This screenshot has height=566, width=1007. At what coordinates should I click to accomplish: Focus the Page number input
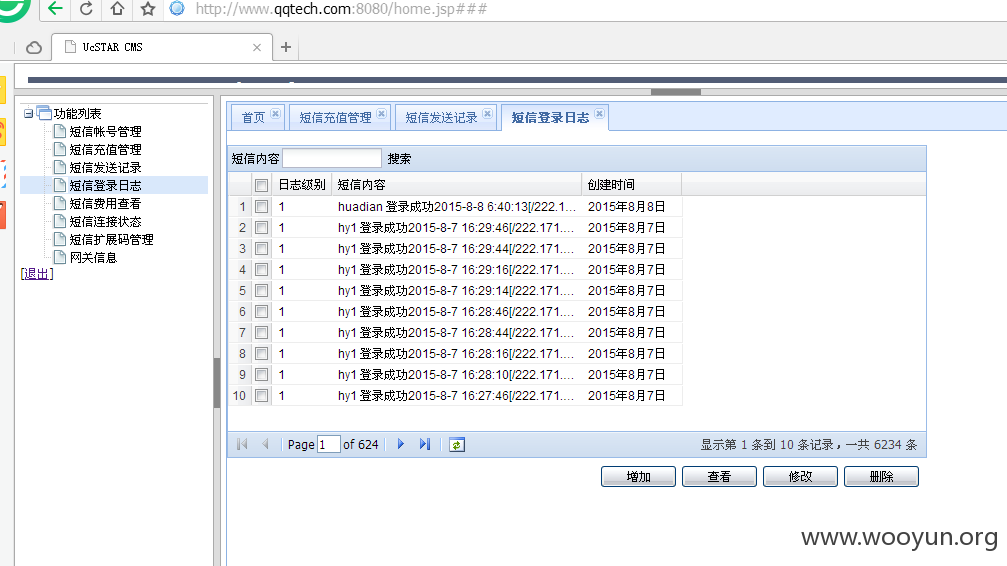tap(328, 445)
